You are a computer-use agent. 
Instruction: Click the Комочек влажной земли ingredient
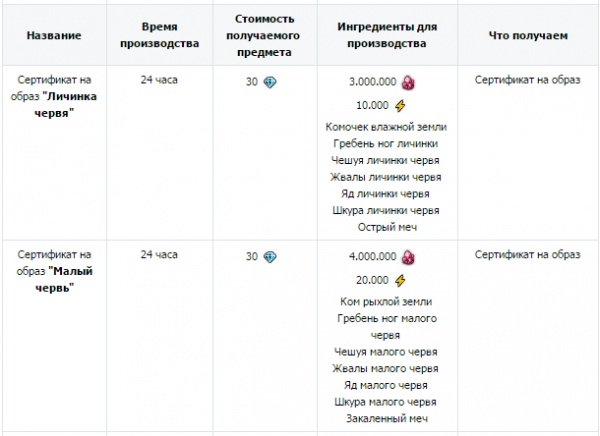(x=386, y=127)
